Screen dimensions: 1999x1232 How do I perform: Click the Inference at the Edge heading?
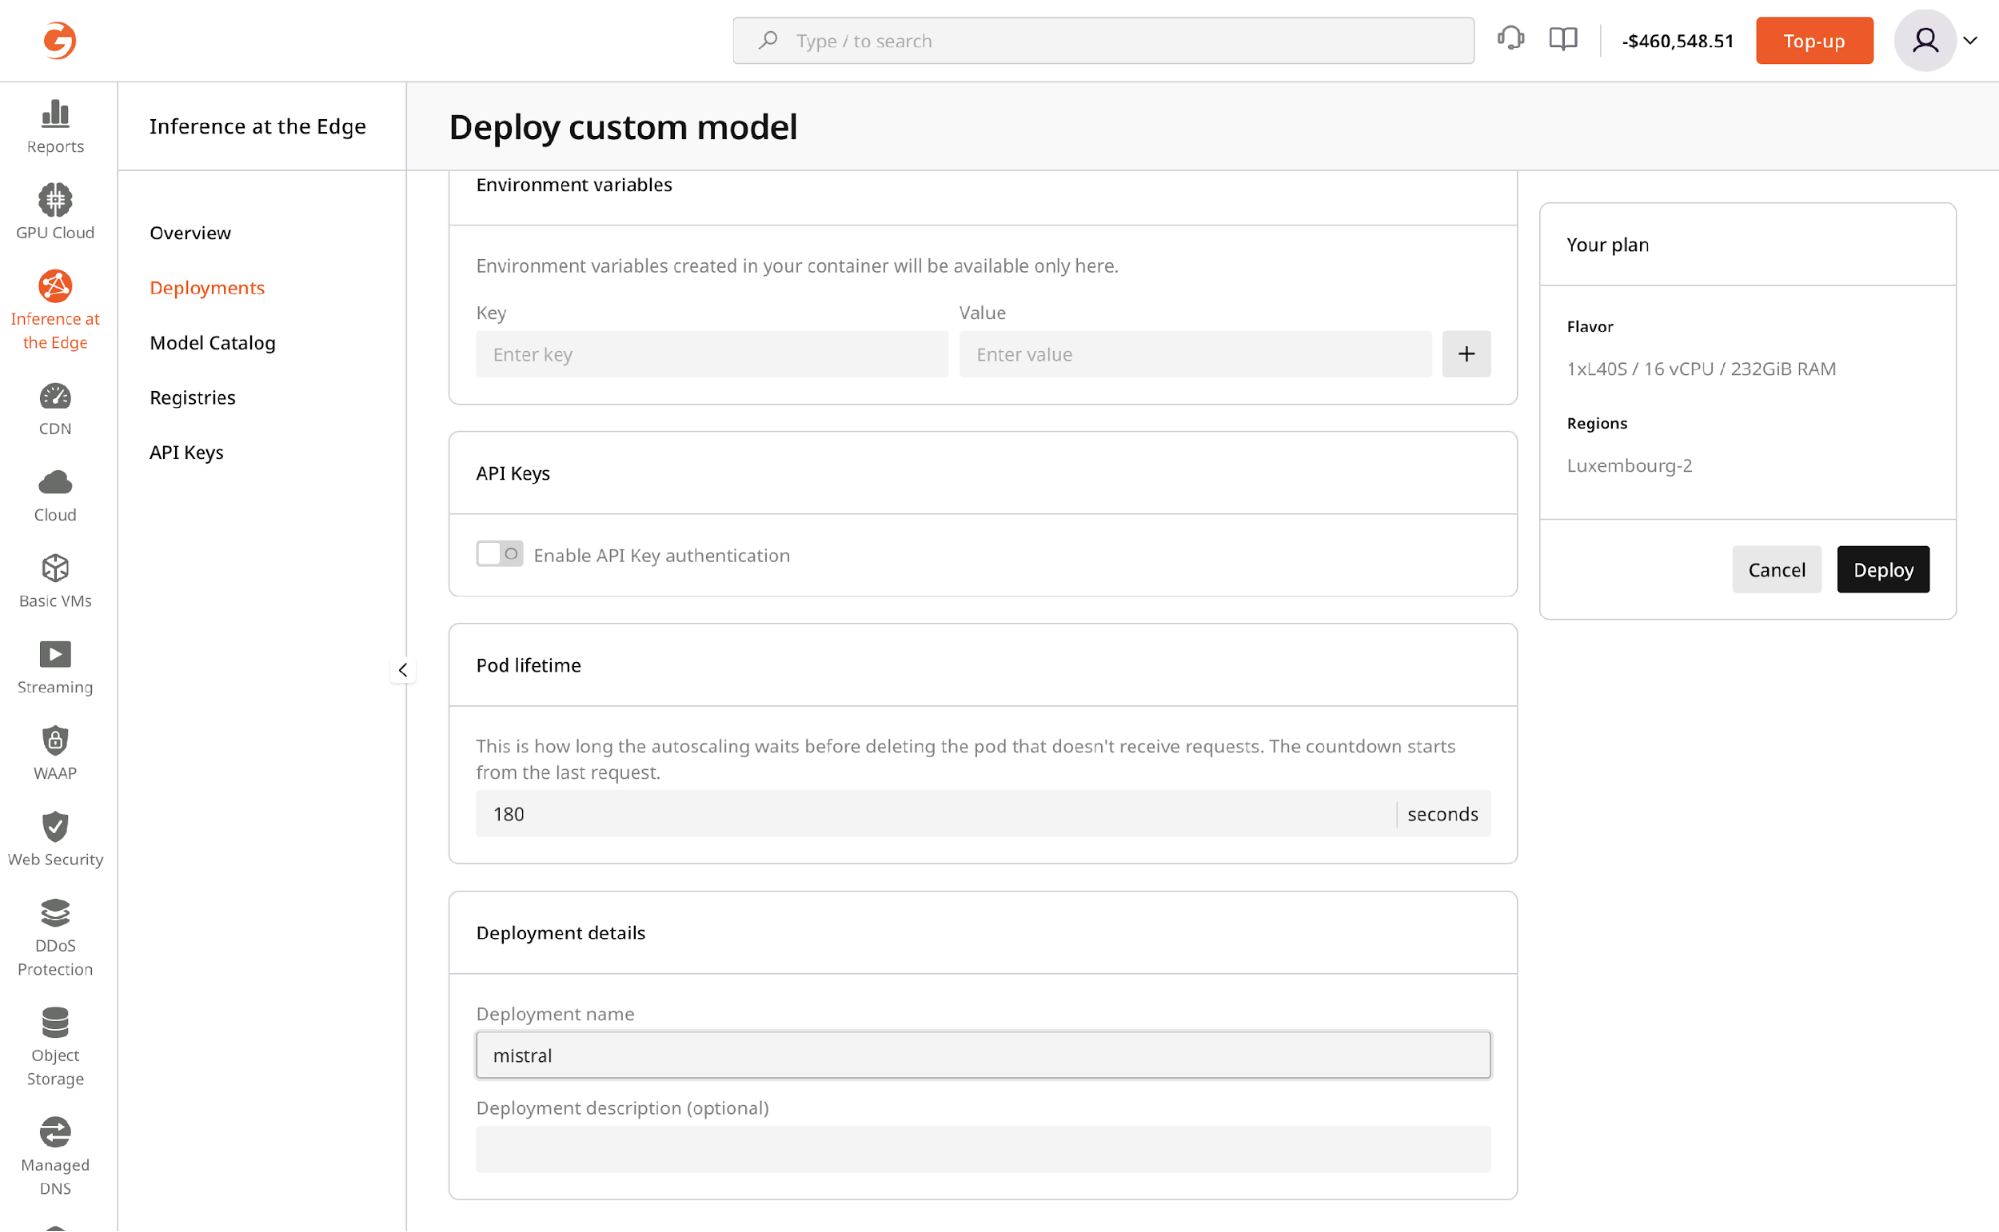pyautogui.click(x=258, y=127)
